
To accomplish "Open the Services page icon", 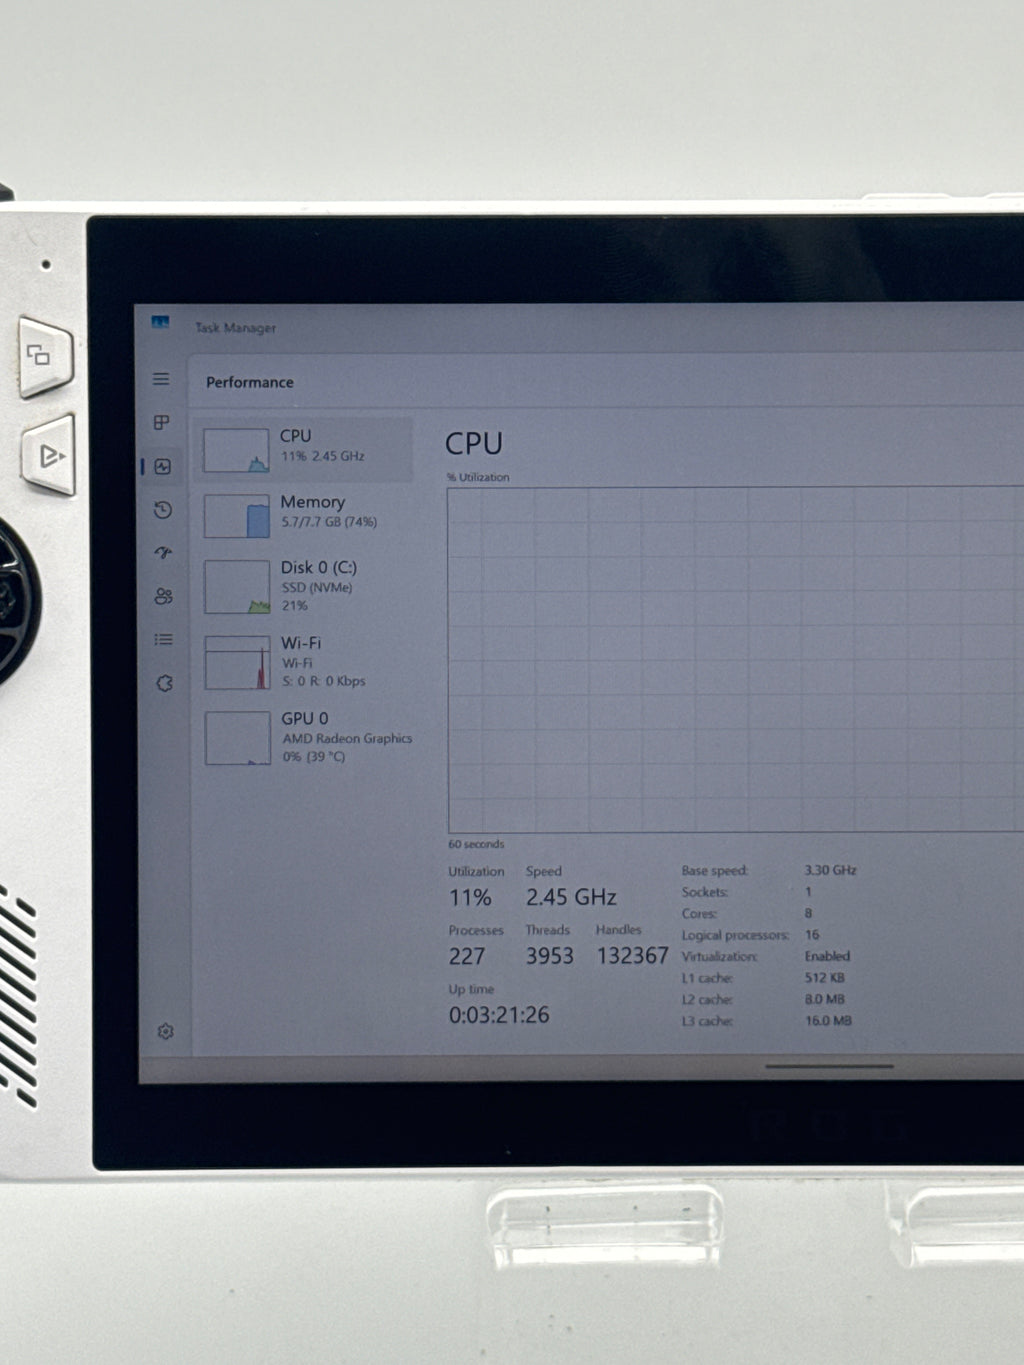I will (x=165, y=683).
